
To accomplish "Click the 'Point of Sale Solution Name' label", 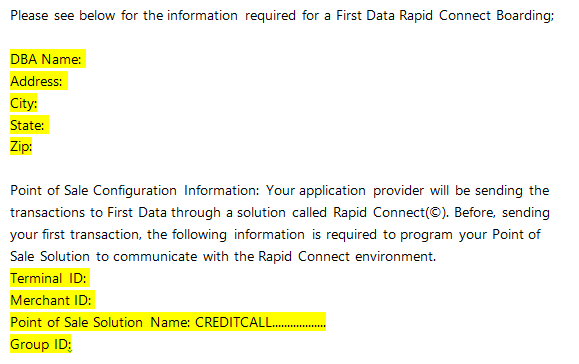I will coord(100,322).
